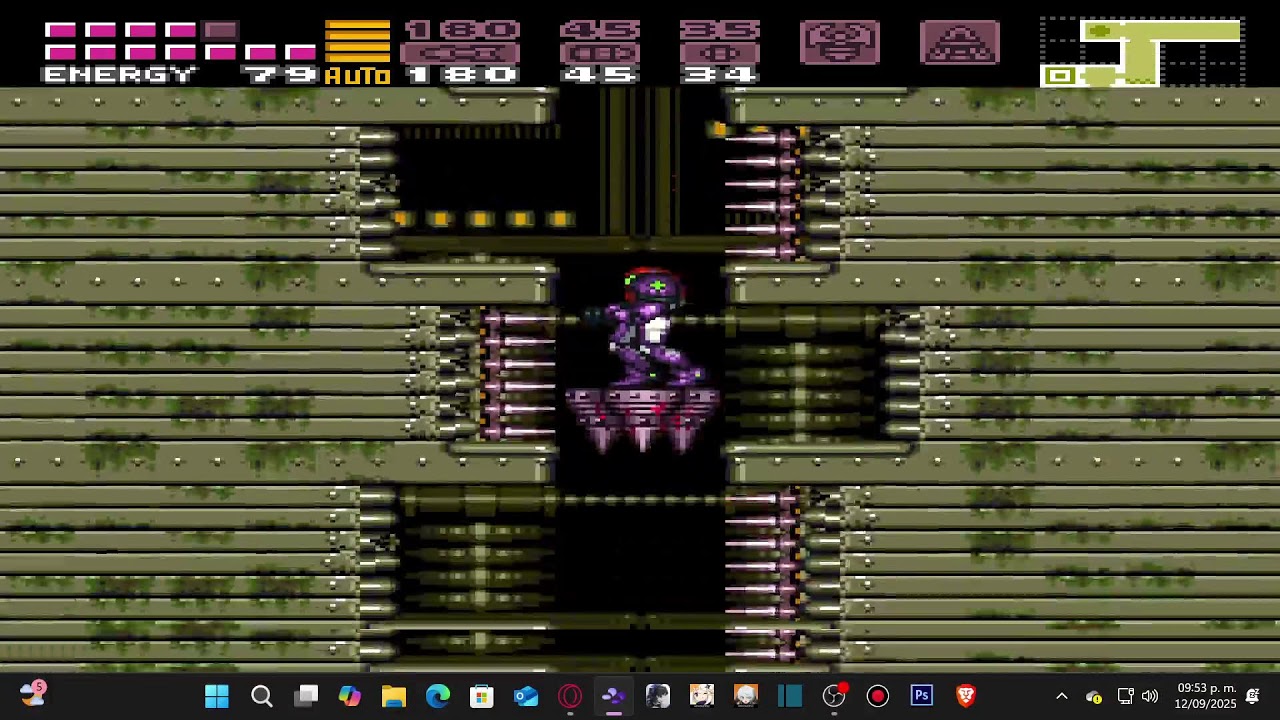The width and height of the screenshot is (1280, 720).
Task: Open the weather widget on the taskbar
Action: point(32,694)
